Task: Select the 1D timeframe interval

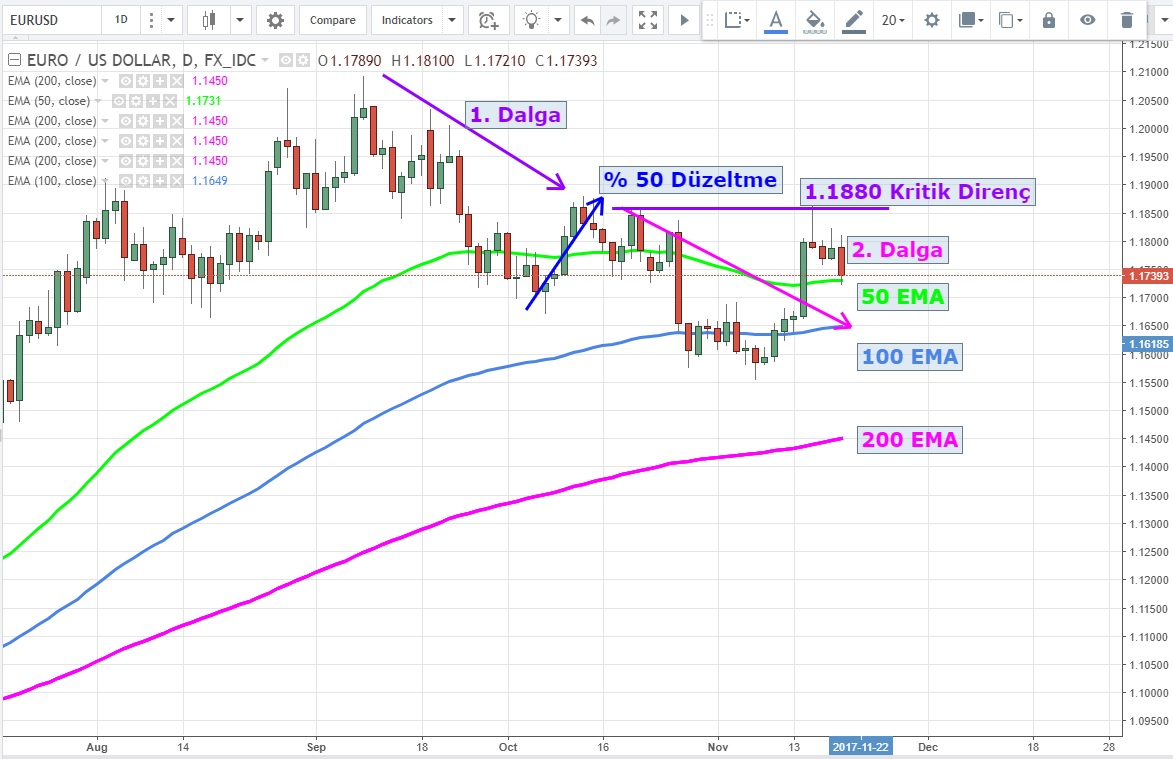Action: click(121, 20)
